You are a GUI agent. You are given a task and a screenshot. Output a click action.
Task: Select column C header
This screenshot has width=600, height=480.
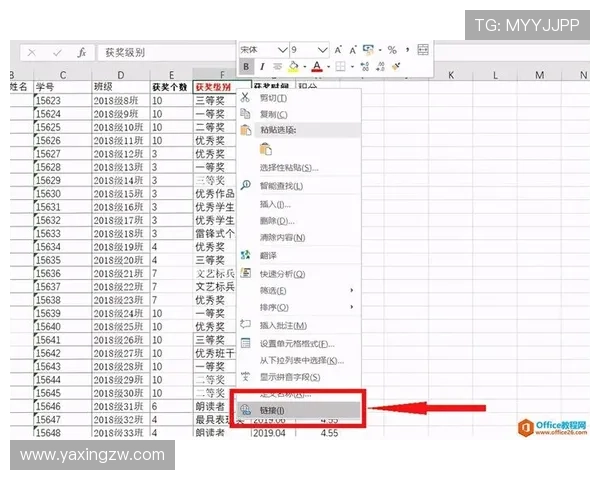point(63,75)
